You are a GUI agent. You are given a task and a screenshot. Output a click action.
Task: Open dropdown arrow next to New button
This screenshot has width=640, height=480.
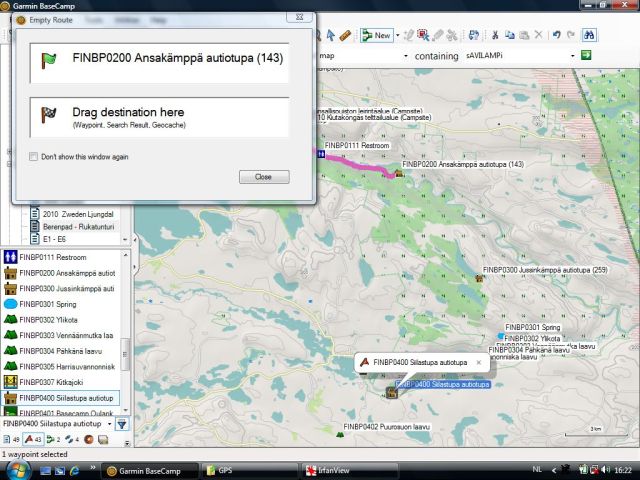coord(397,35)
